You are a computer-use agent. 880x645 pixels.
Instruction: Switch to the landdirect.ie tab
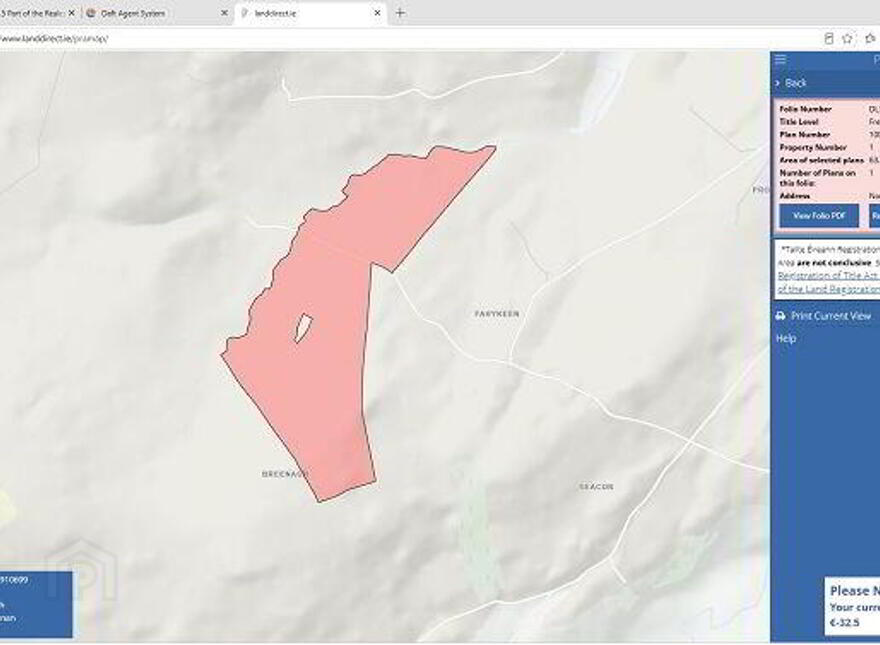pos(275,13)
